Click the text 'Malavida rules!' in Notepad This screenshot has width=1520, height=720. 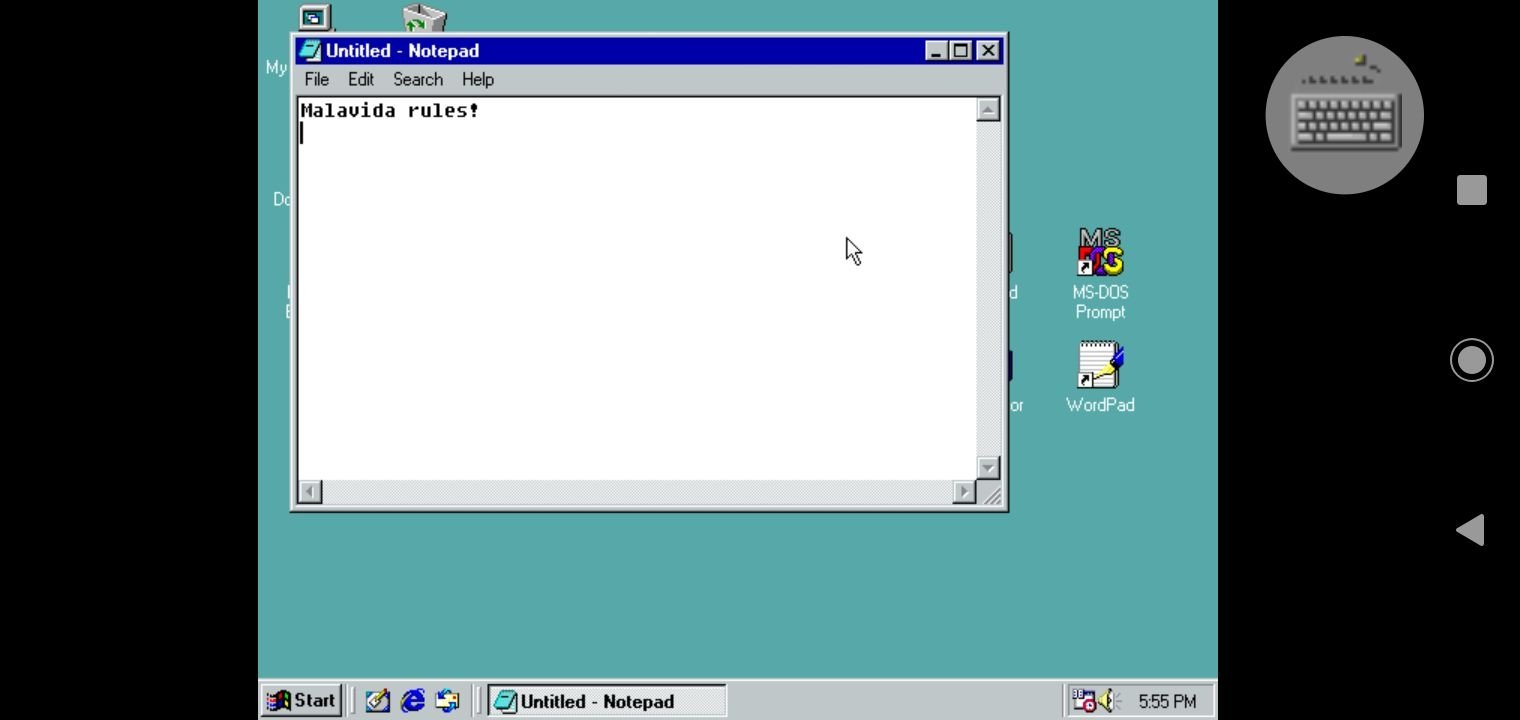coord(390,110)
